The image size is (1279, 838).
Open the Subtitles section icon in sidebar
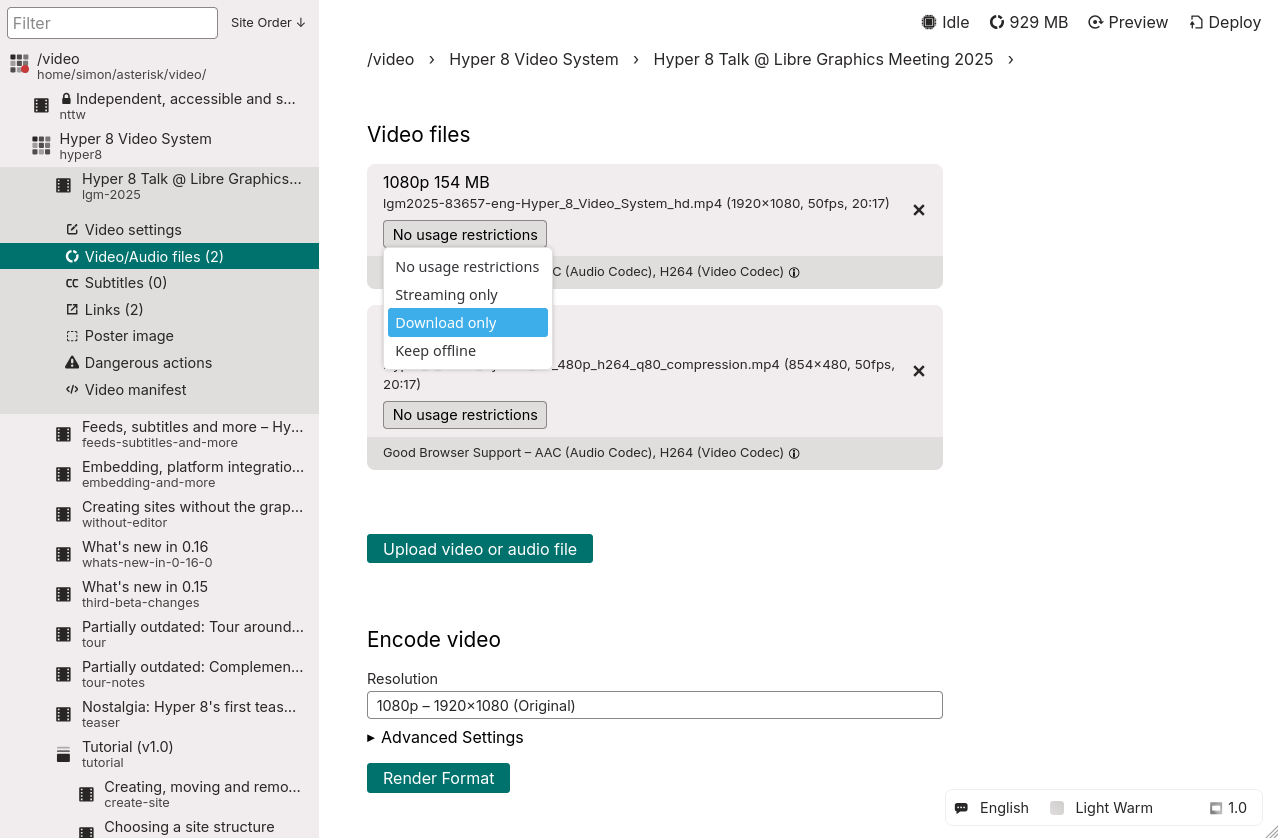tap(71, 283)
